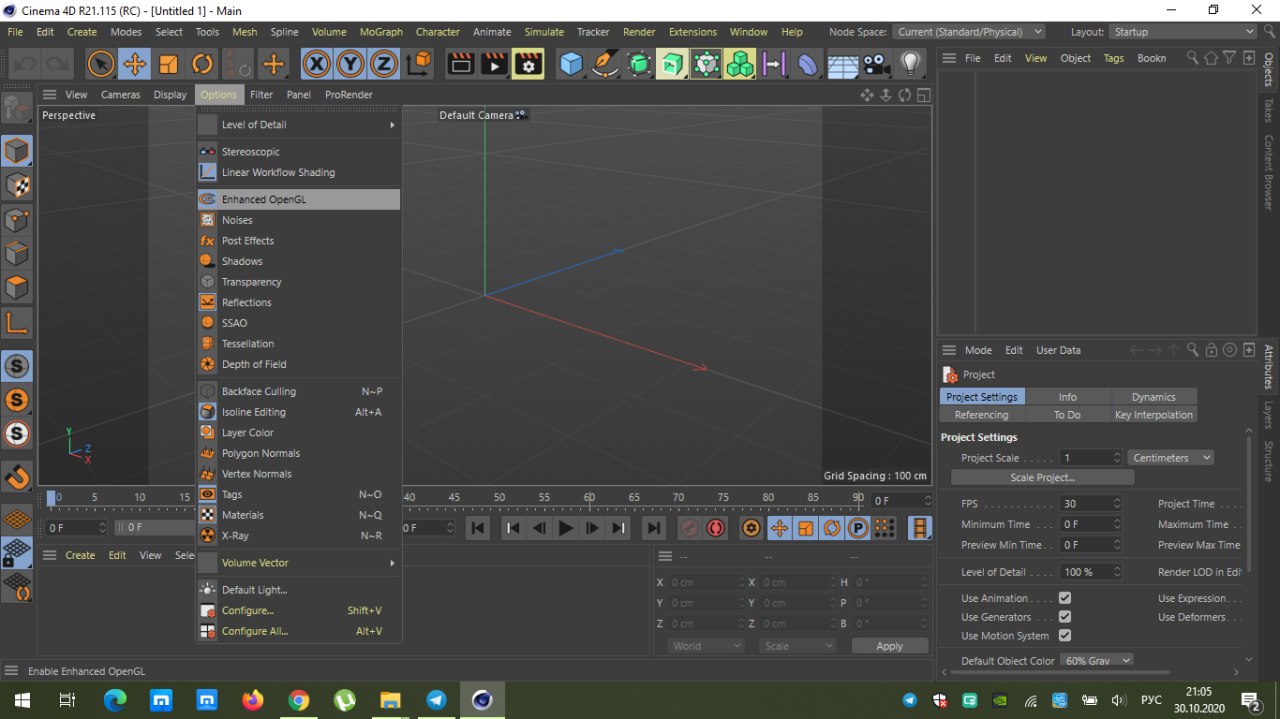1280x719 pixels.
Task: Toggle Enable Snap magnet icon
Action: 17,477
